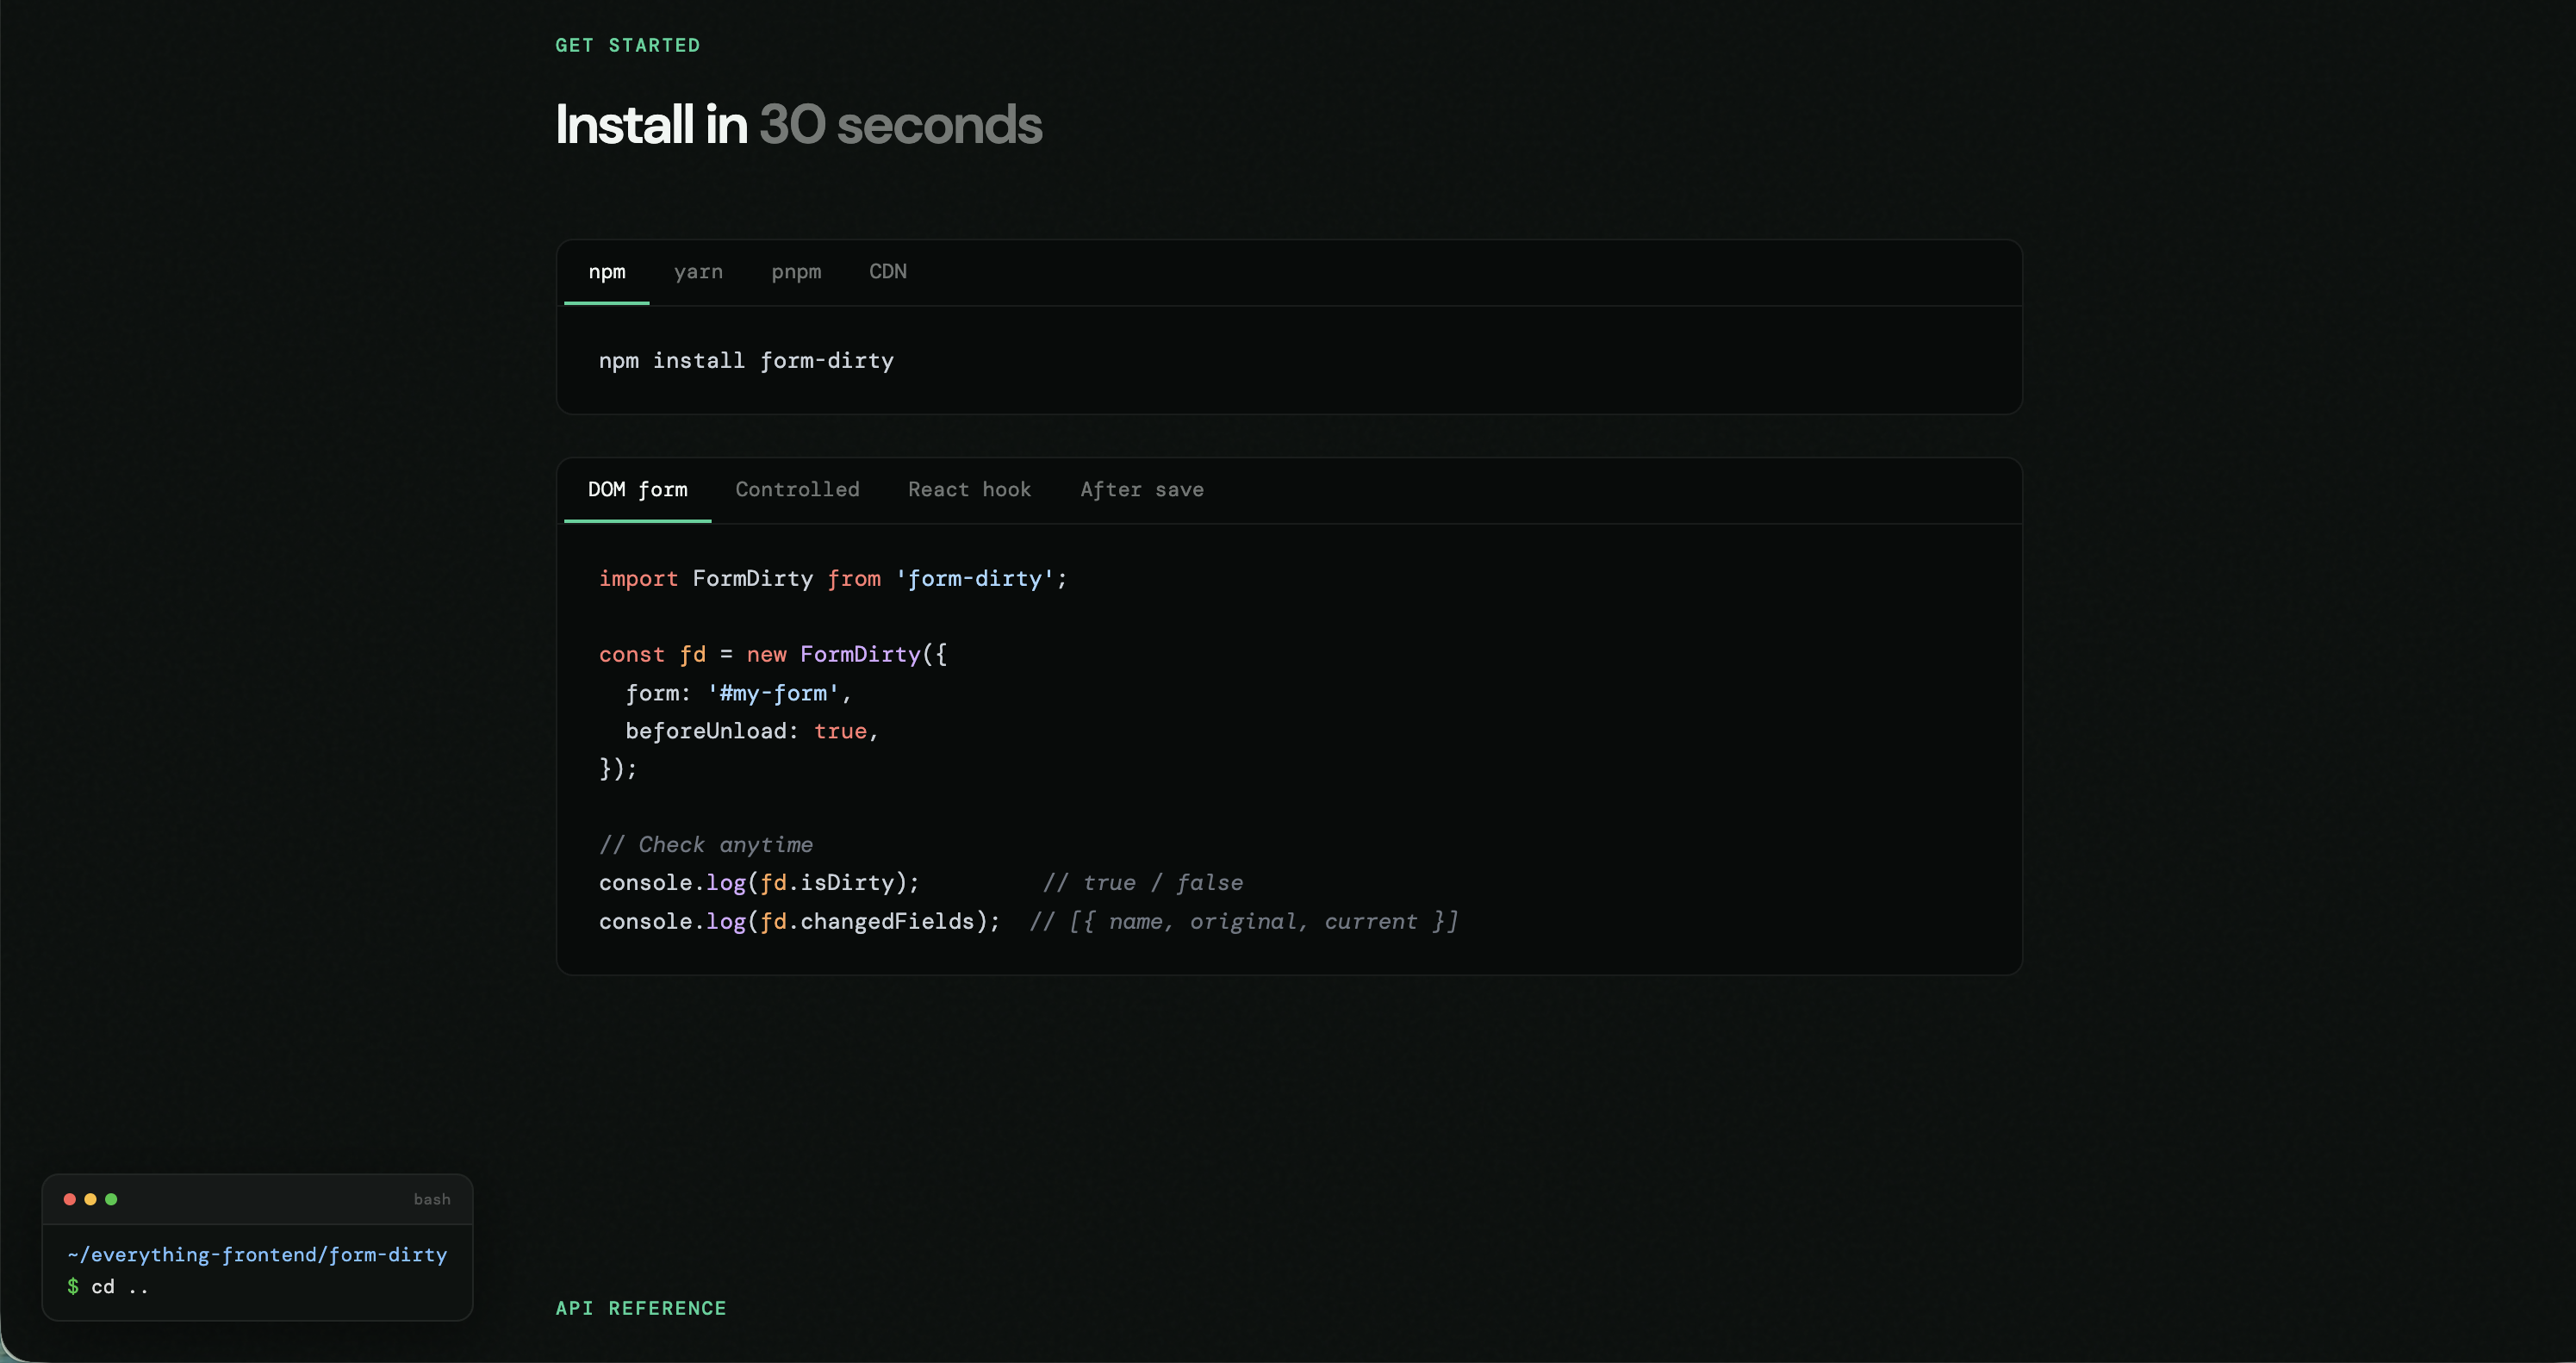Click the "// Check anytime" comment

(706, 845)
